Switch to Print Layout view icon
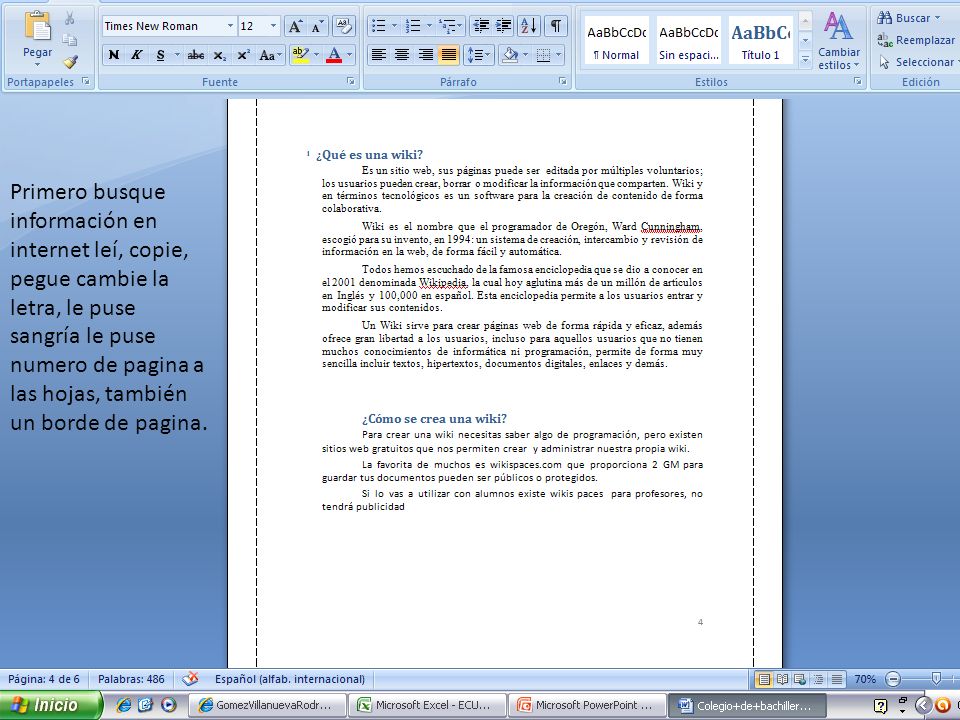960x720 pixels. click(x=763, y=679)
